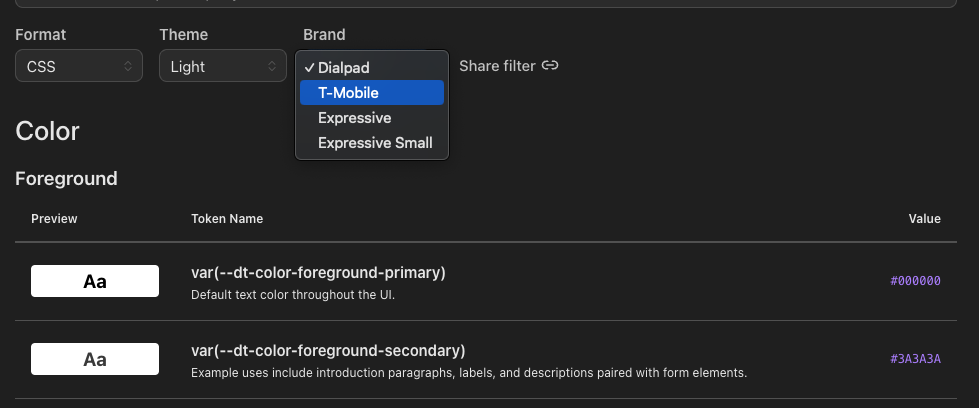Click the #3A3A3A value
Viewport: 979px width, 408px height.
click(x=915, y=359)
